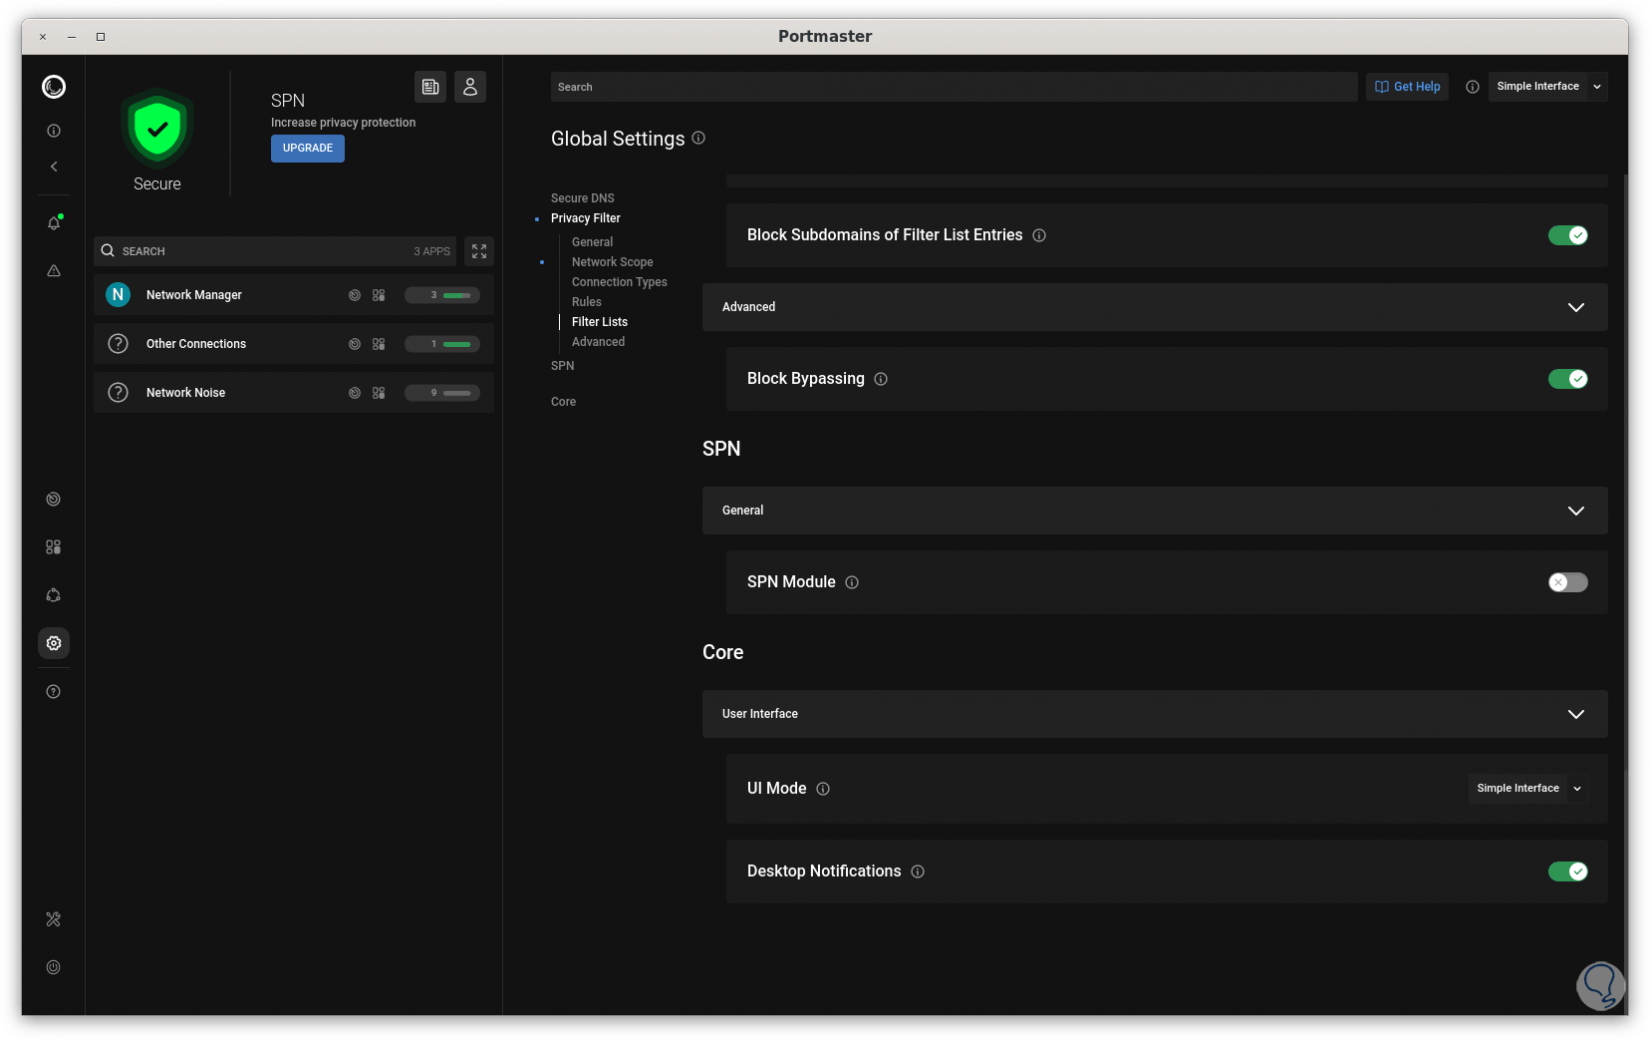Screen dimensions: 1650x1040
Task: Open the version info icon in the sidebar
Action: pyautogui.click(x=54, y=131)
